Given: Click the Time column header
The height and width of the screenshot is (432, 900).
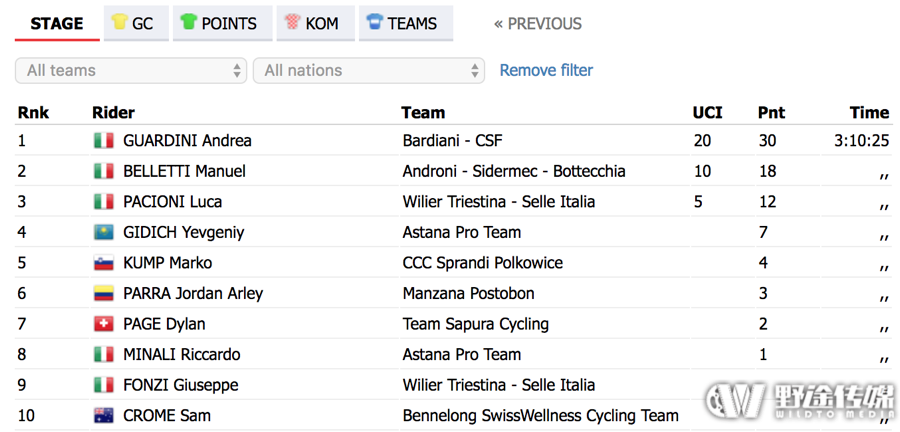Looking at the screenshot, I should 870,112.
